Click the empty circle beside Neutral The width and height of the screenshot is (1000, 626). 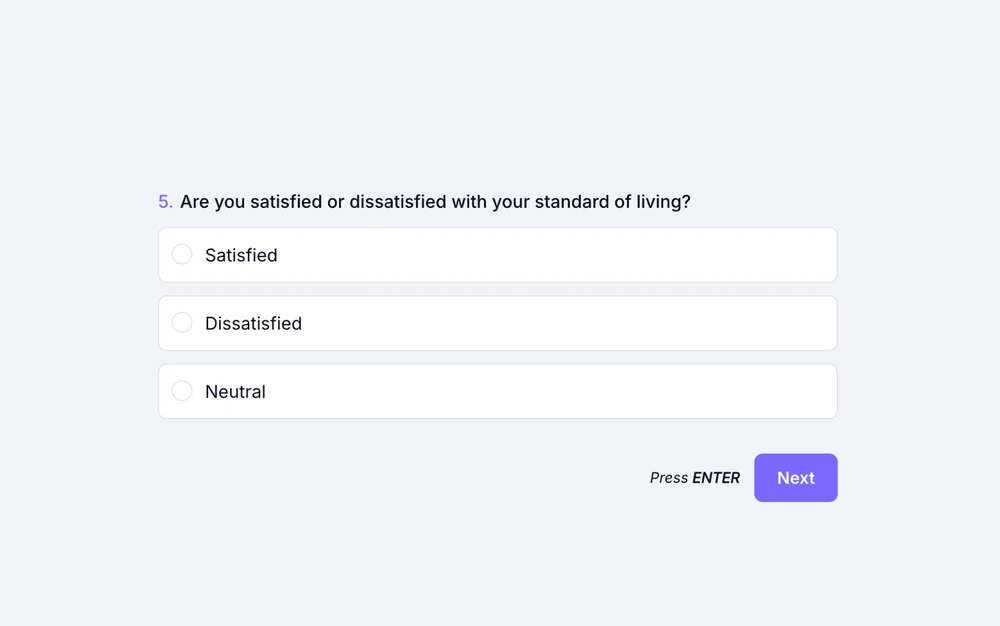click(x=182, y=390)
